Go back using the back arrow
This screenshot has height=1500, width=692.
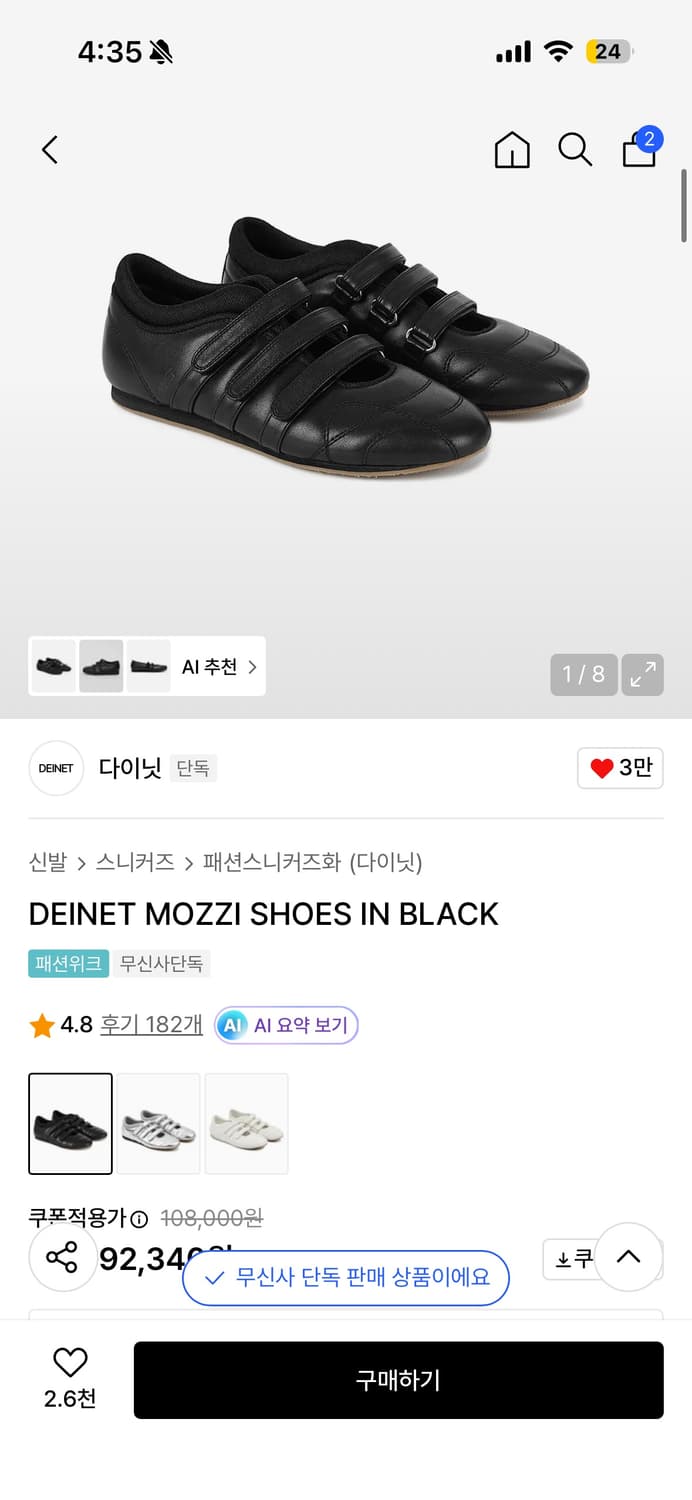tap(49, 148)
